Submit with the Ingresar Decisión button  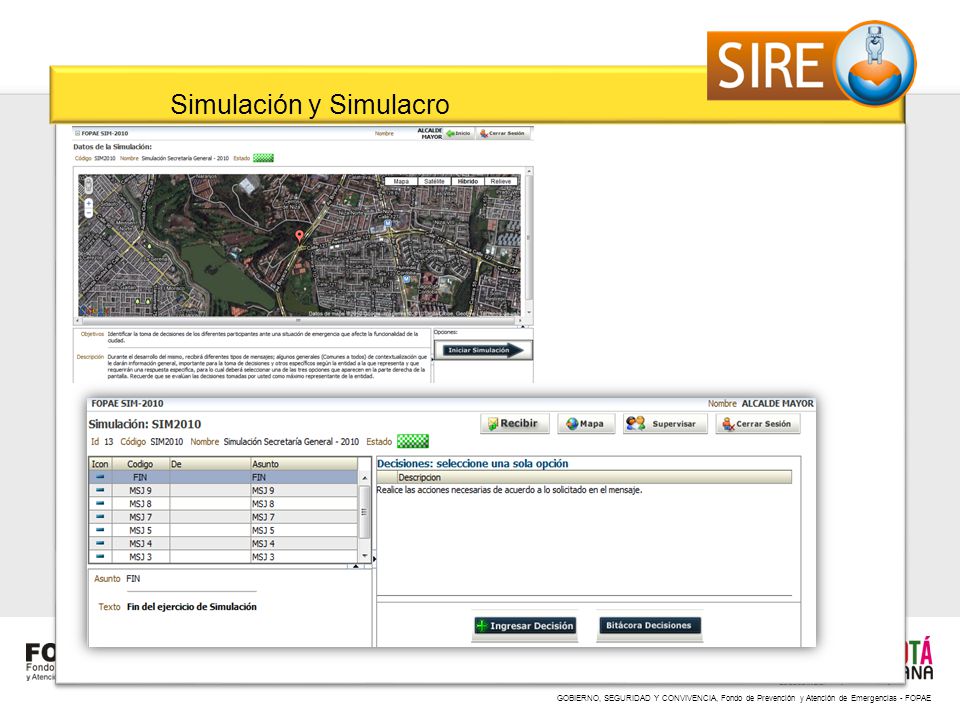(x=525, y=626)
